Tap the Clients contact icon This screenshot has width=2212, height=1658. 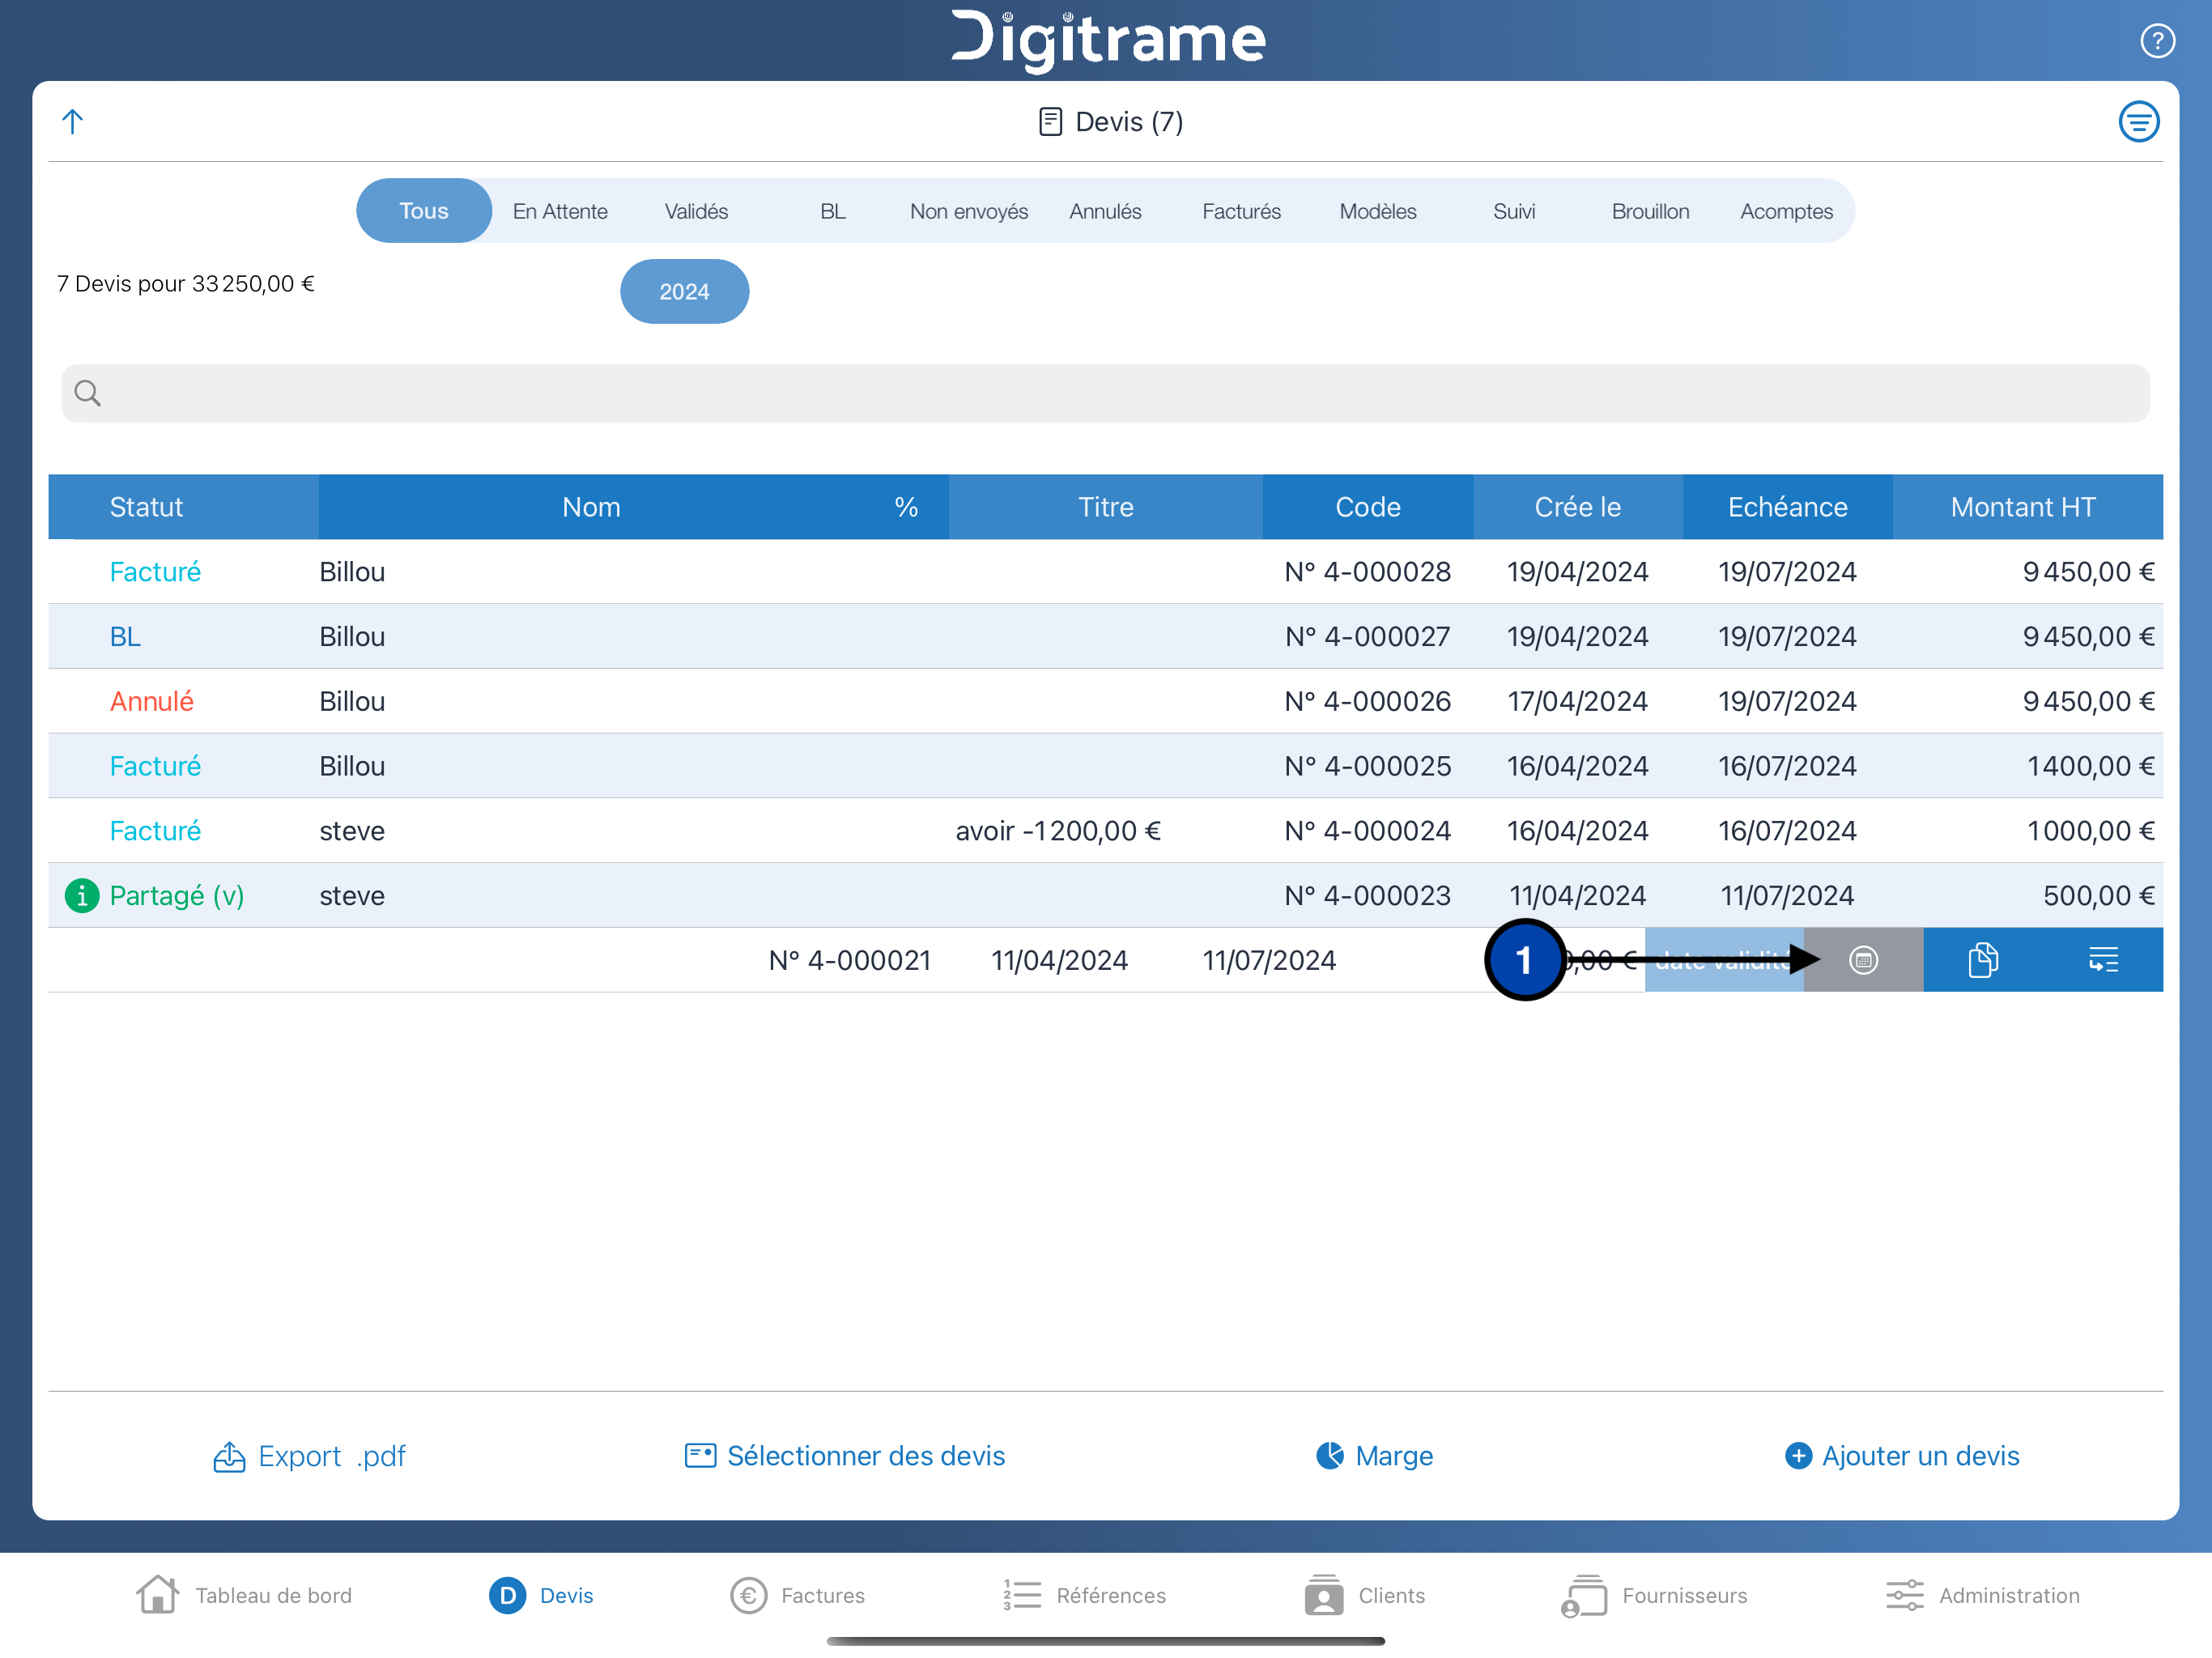1323,1595
